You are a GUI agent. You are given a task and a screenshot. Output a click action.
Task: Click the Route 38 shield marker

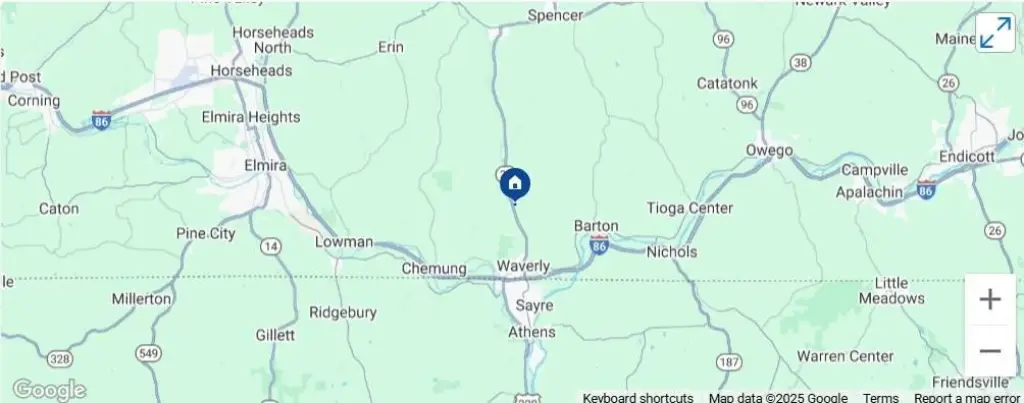click(x=800, y=63)
